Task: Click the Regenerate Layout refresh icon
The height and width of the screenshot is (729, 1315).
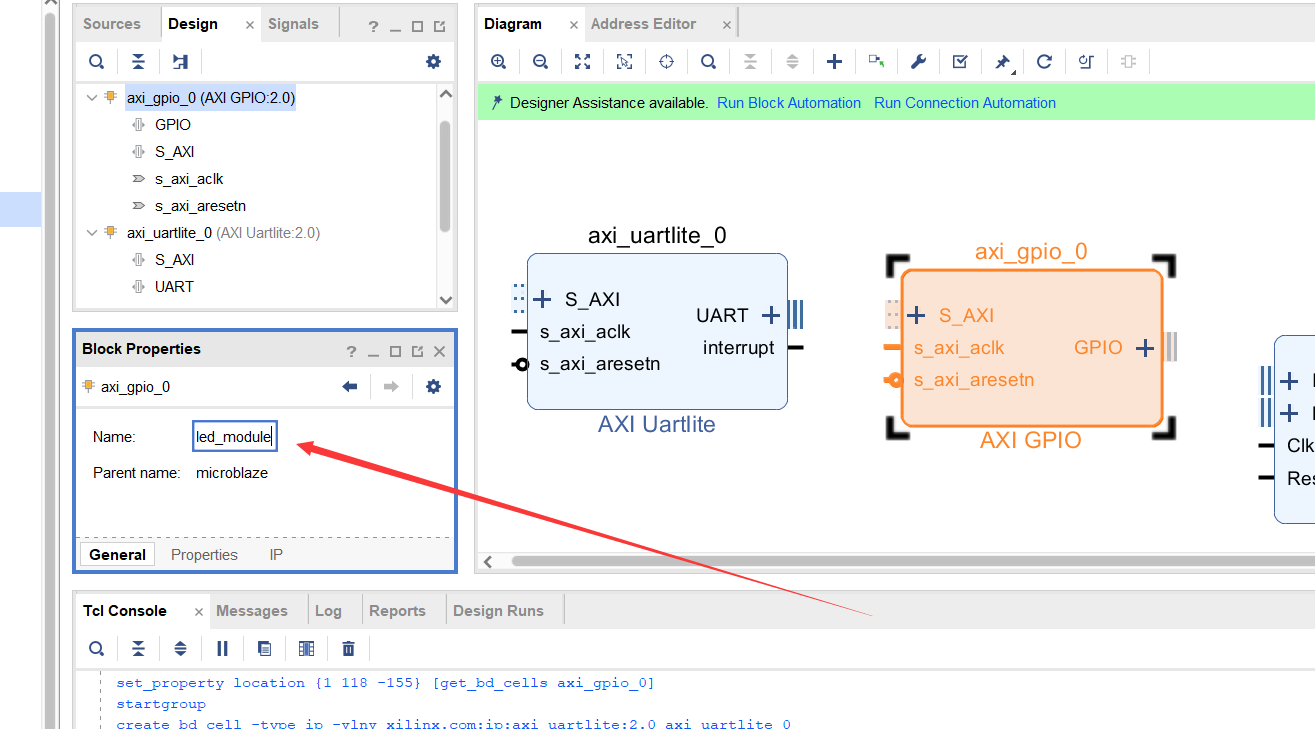Action: [x=1044, y=62]
